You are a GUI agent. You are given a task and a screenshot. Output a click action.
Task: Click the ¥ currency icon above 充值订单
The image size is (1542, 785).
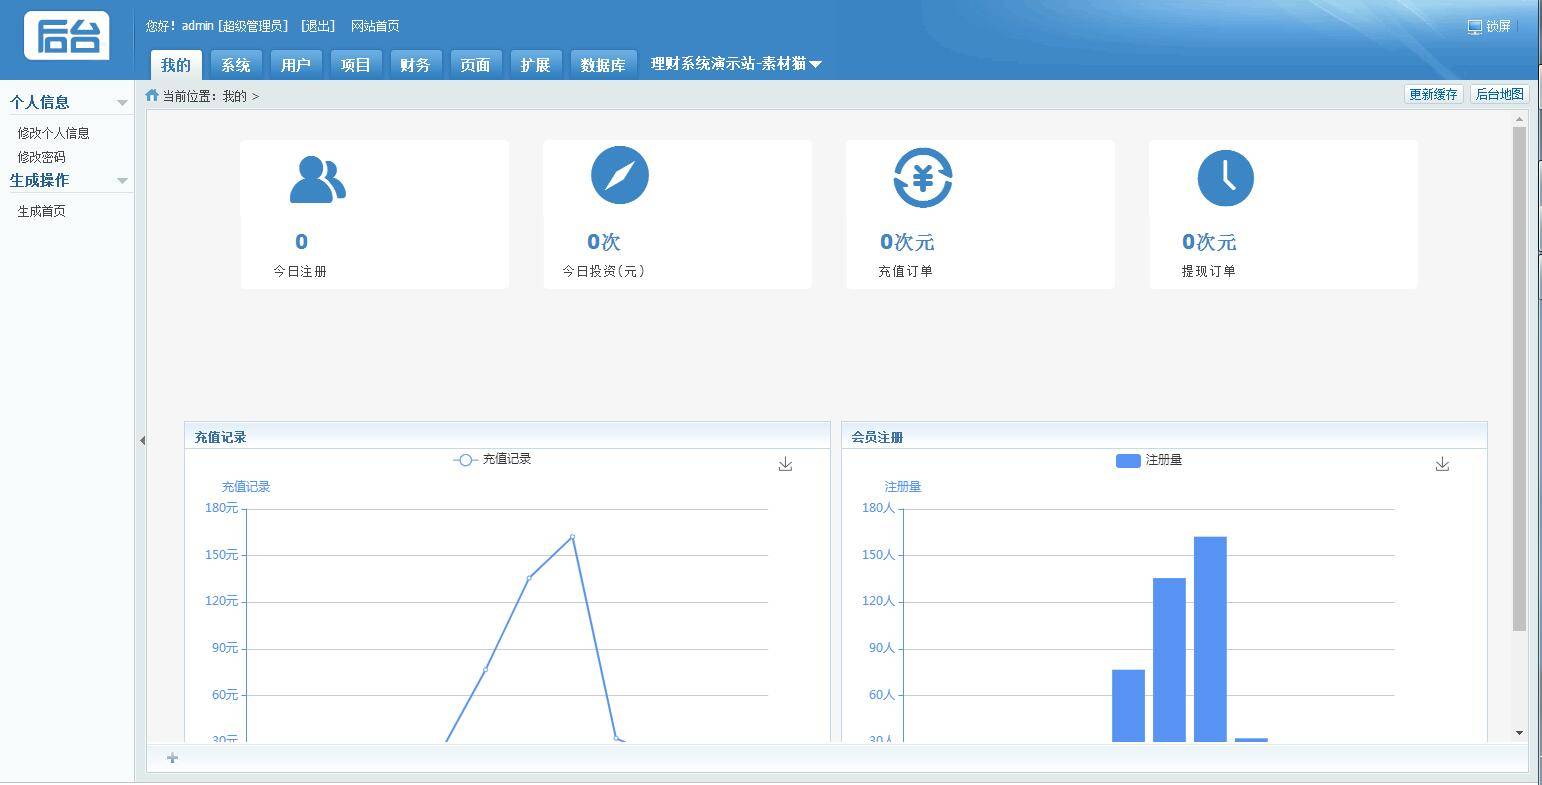(x=922, y=178)
